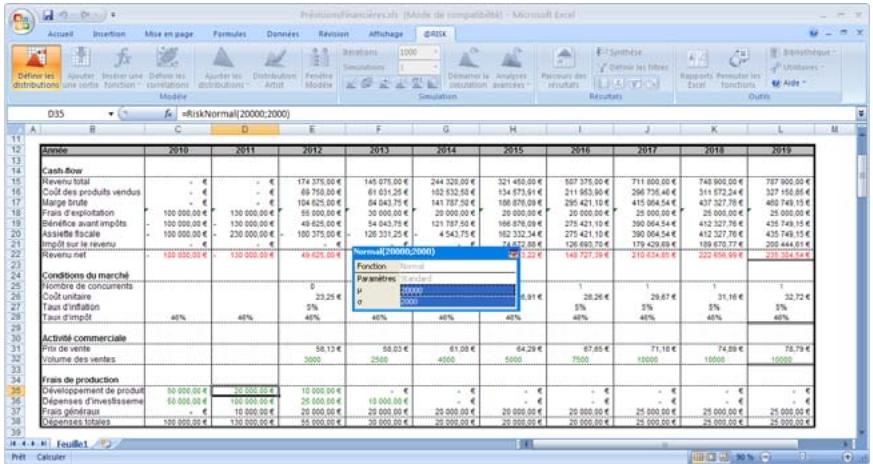873x464 pixels.
Task: Switch to the Formules ribbon tab
Action: pos(230,33)
